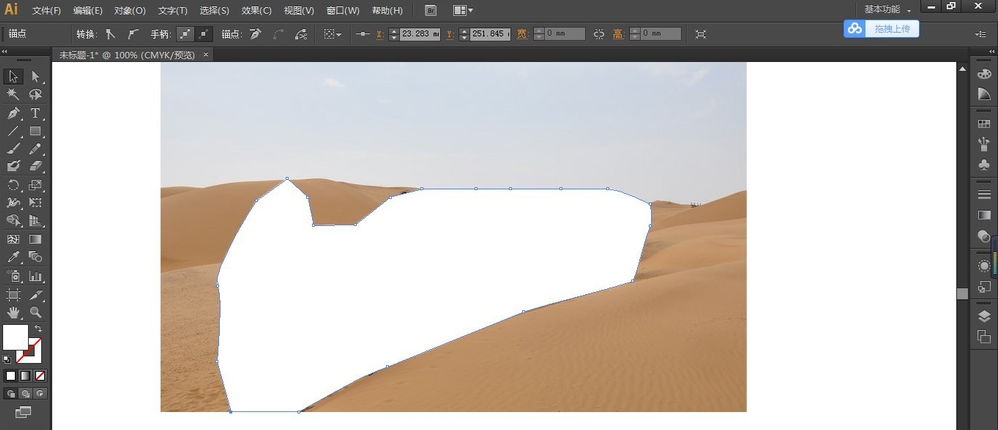Screen dimensions: 998x430
Task: Click the Bridge (Br) icon
Action: 430,10
